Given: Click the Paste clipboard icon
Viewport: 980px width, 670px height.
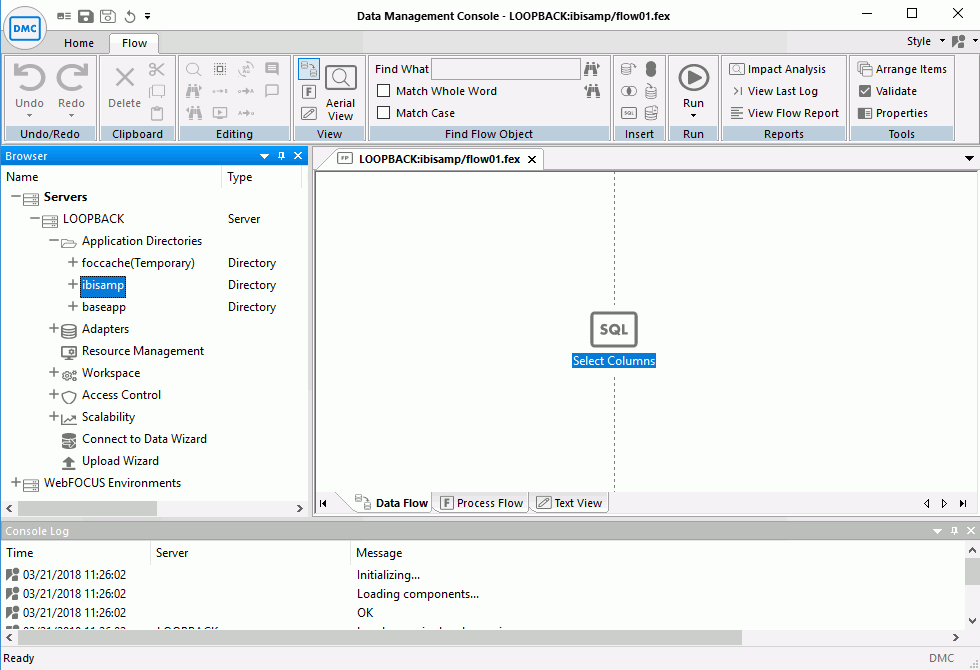Looking at the screenshot, I should pos(157,113).
